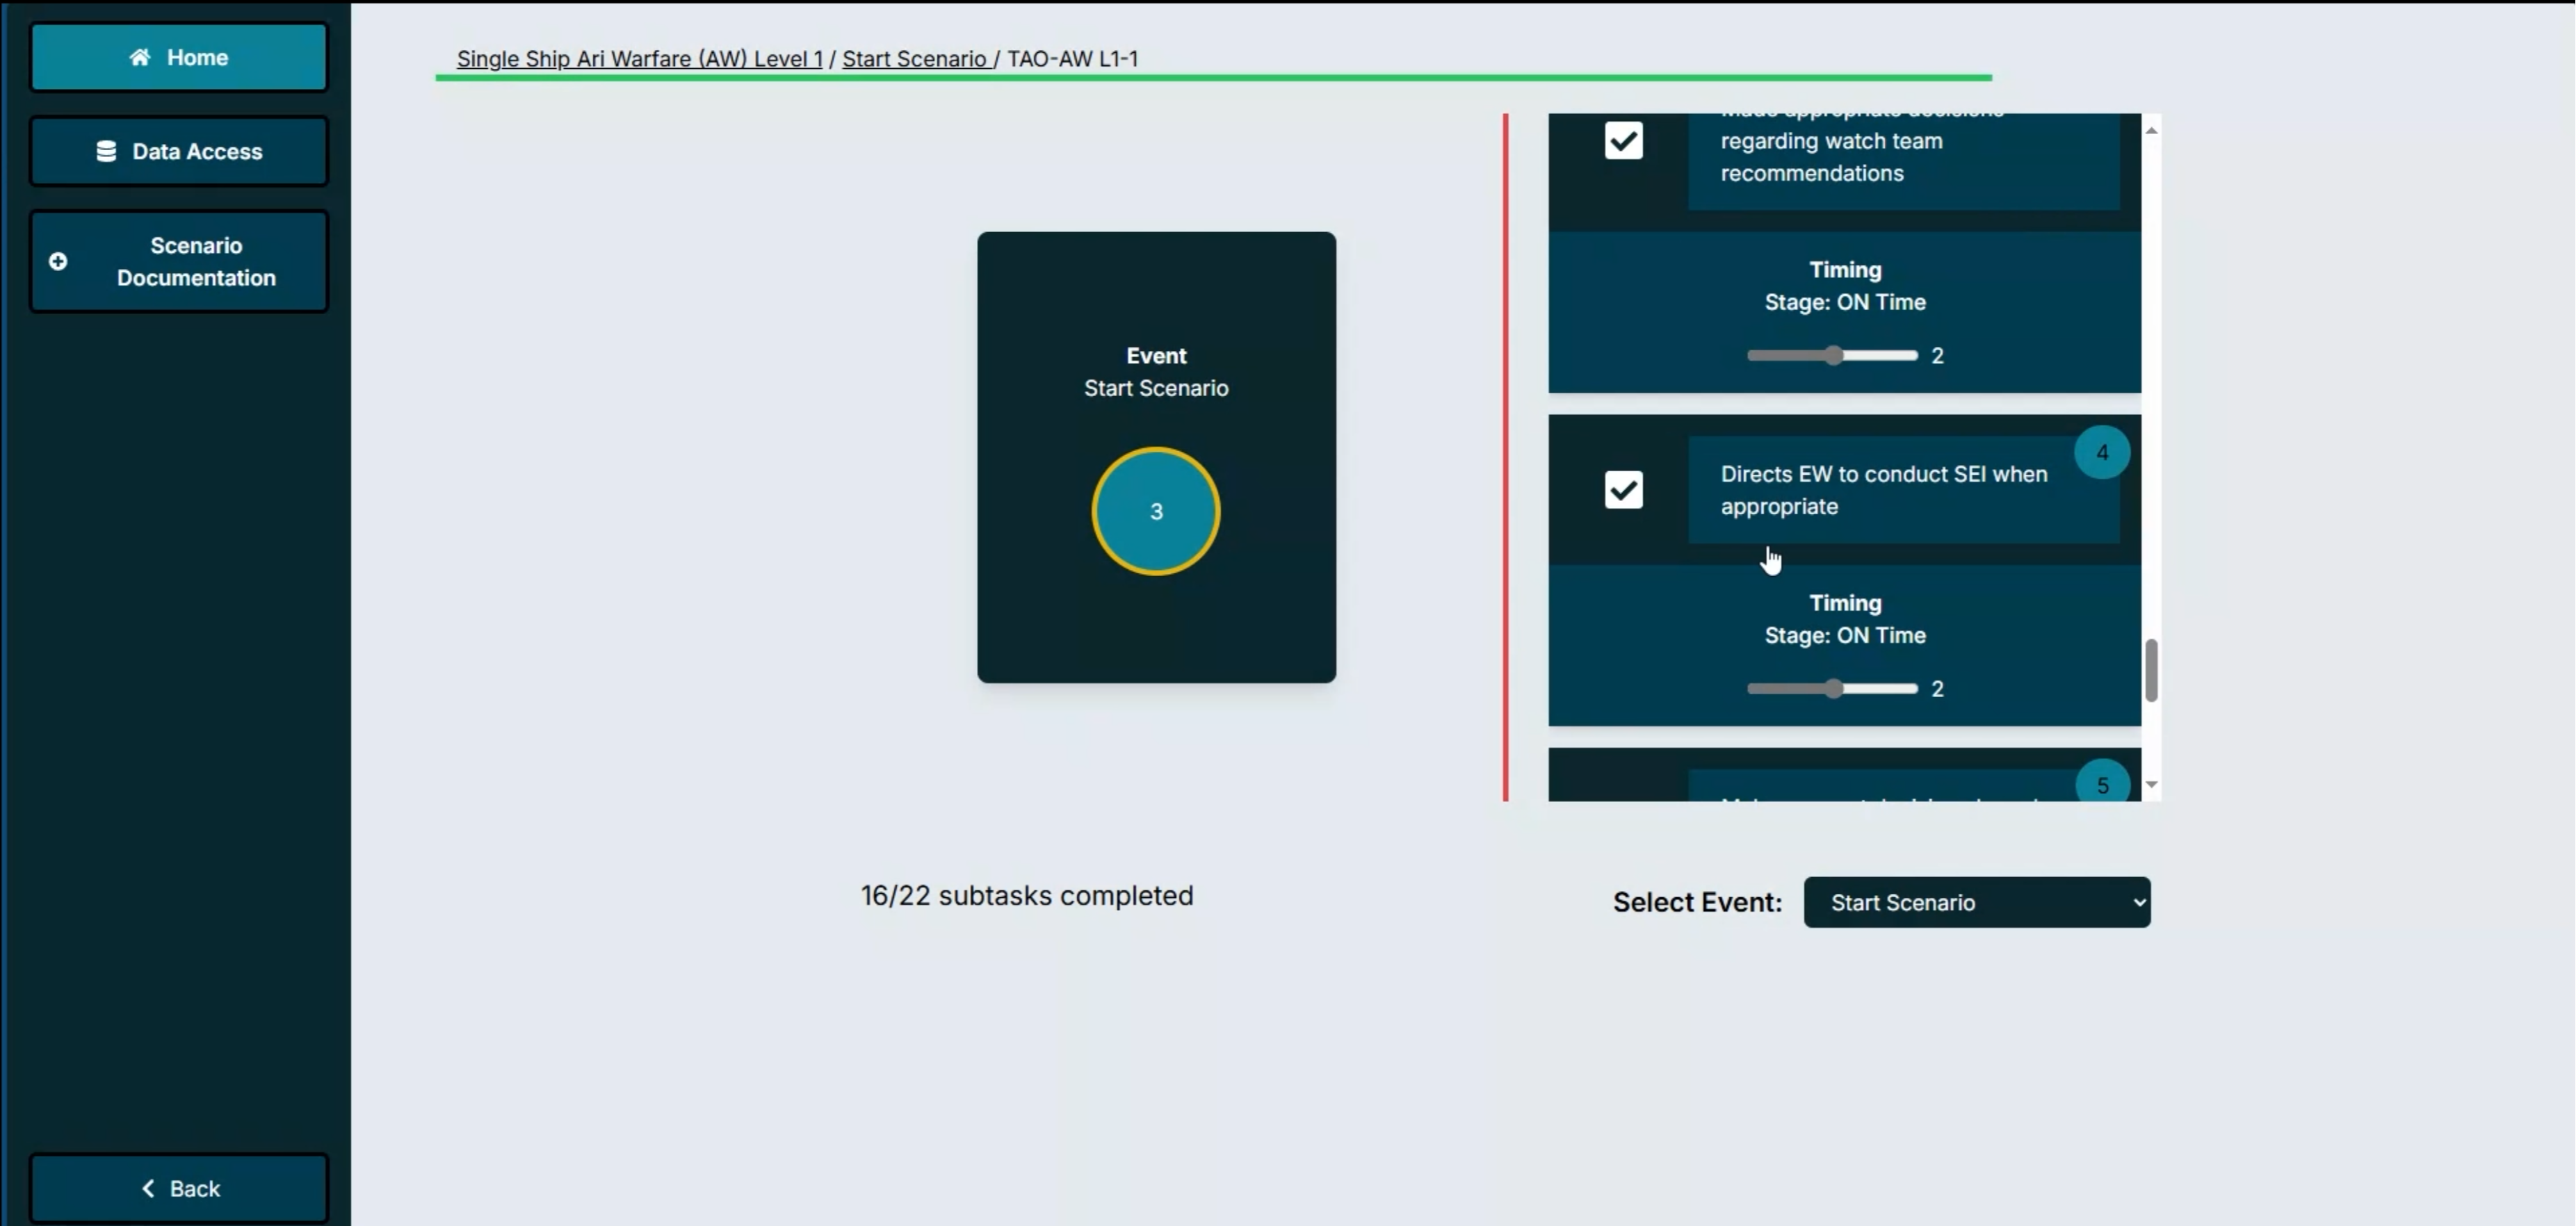The width and height of the screenshot is (2576, 1226).
Task: Click the scroll down arrow of subtask list
Action: pos(2151,785)
